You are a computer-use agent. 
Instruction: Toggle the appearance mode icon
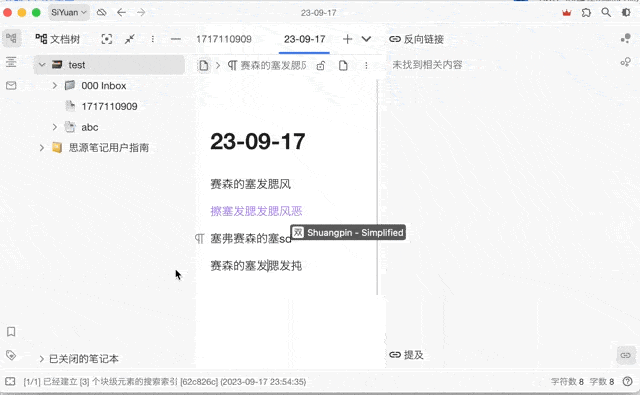(626, 13)
